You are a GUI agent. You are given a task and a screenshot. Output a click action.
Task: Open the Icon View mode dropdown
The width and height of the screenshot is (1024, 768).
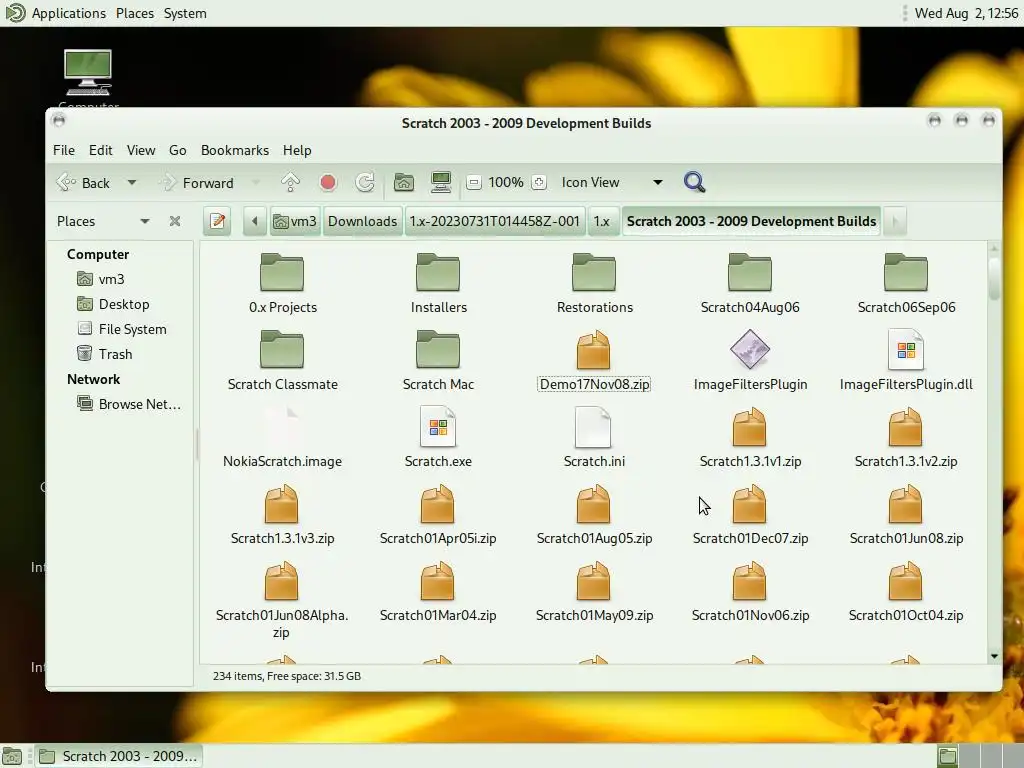pyautogui.click(x=612, y=183)
